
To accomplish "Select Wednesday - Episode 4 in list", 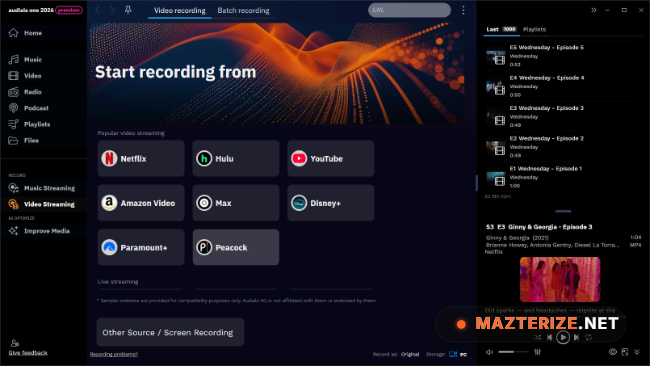I will (560, 86).
